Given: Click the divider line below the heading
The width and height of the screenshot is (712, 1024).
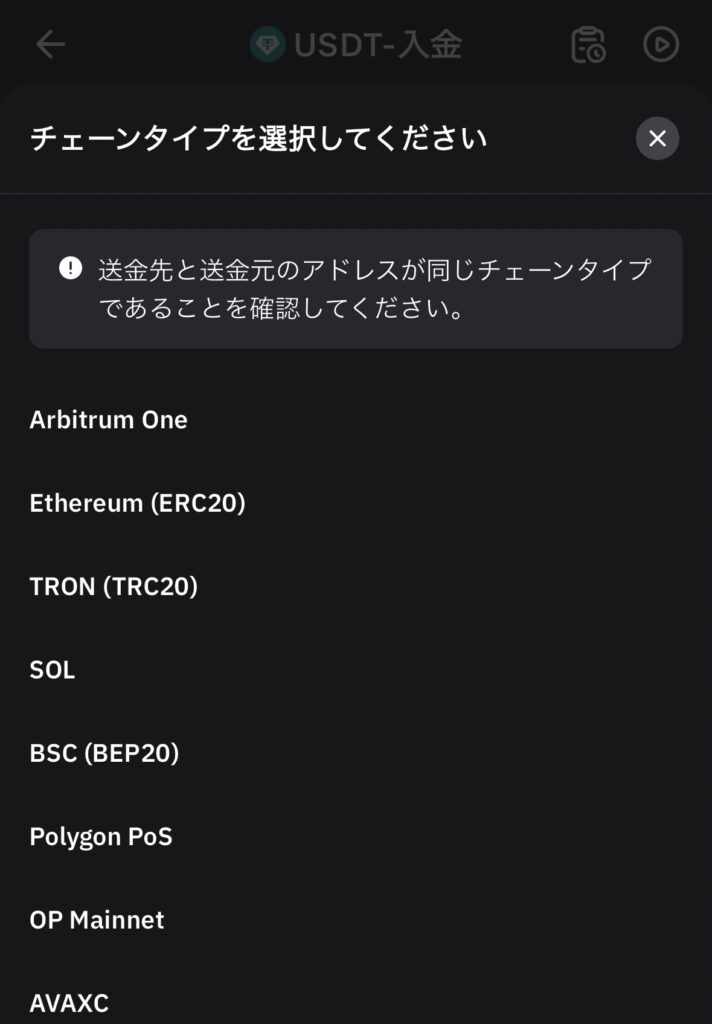Looking at the screenshot, I should click(x=356, y=193).
